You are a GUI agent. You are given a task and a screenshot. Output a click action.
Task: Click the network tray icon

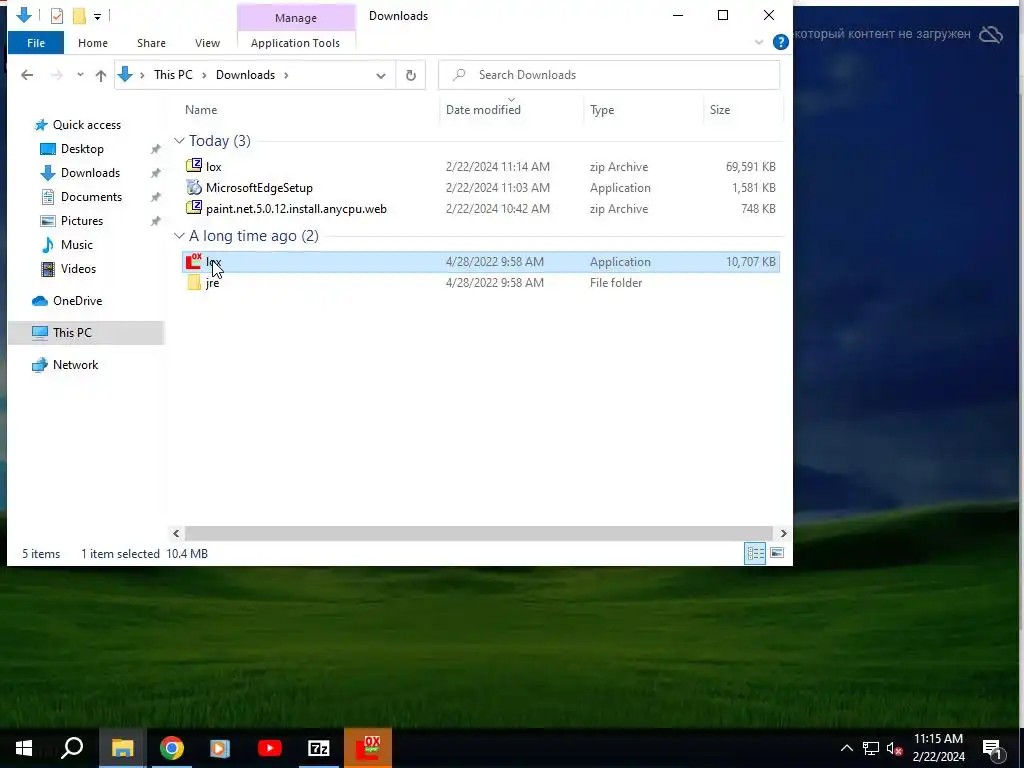click(871, 748)
